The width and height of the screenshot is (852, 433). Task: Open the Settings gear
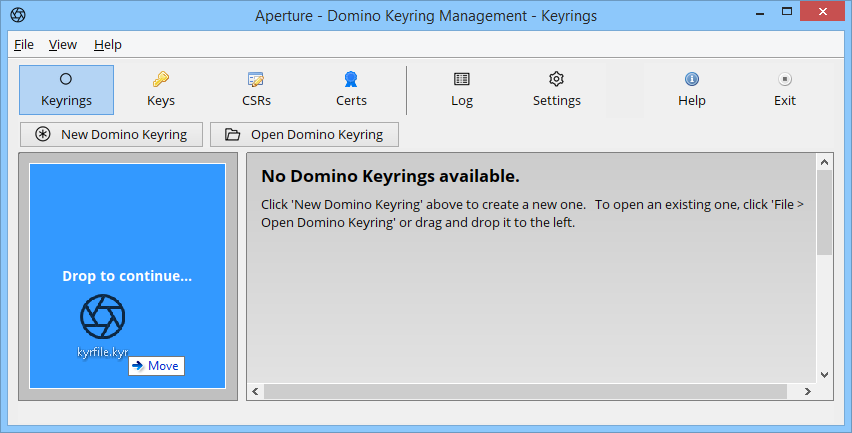click(x=556, y=90)
